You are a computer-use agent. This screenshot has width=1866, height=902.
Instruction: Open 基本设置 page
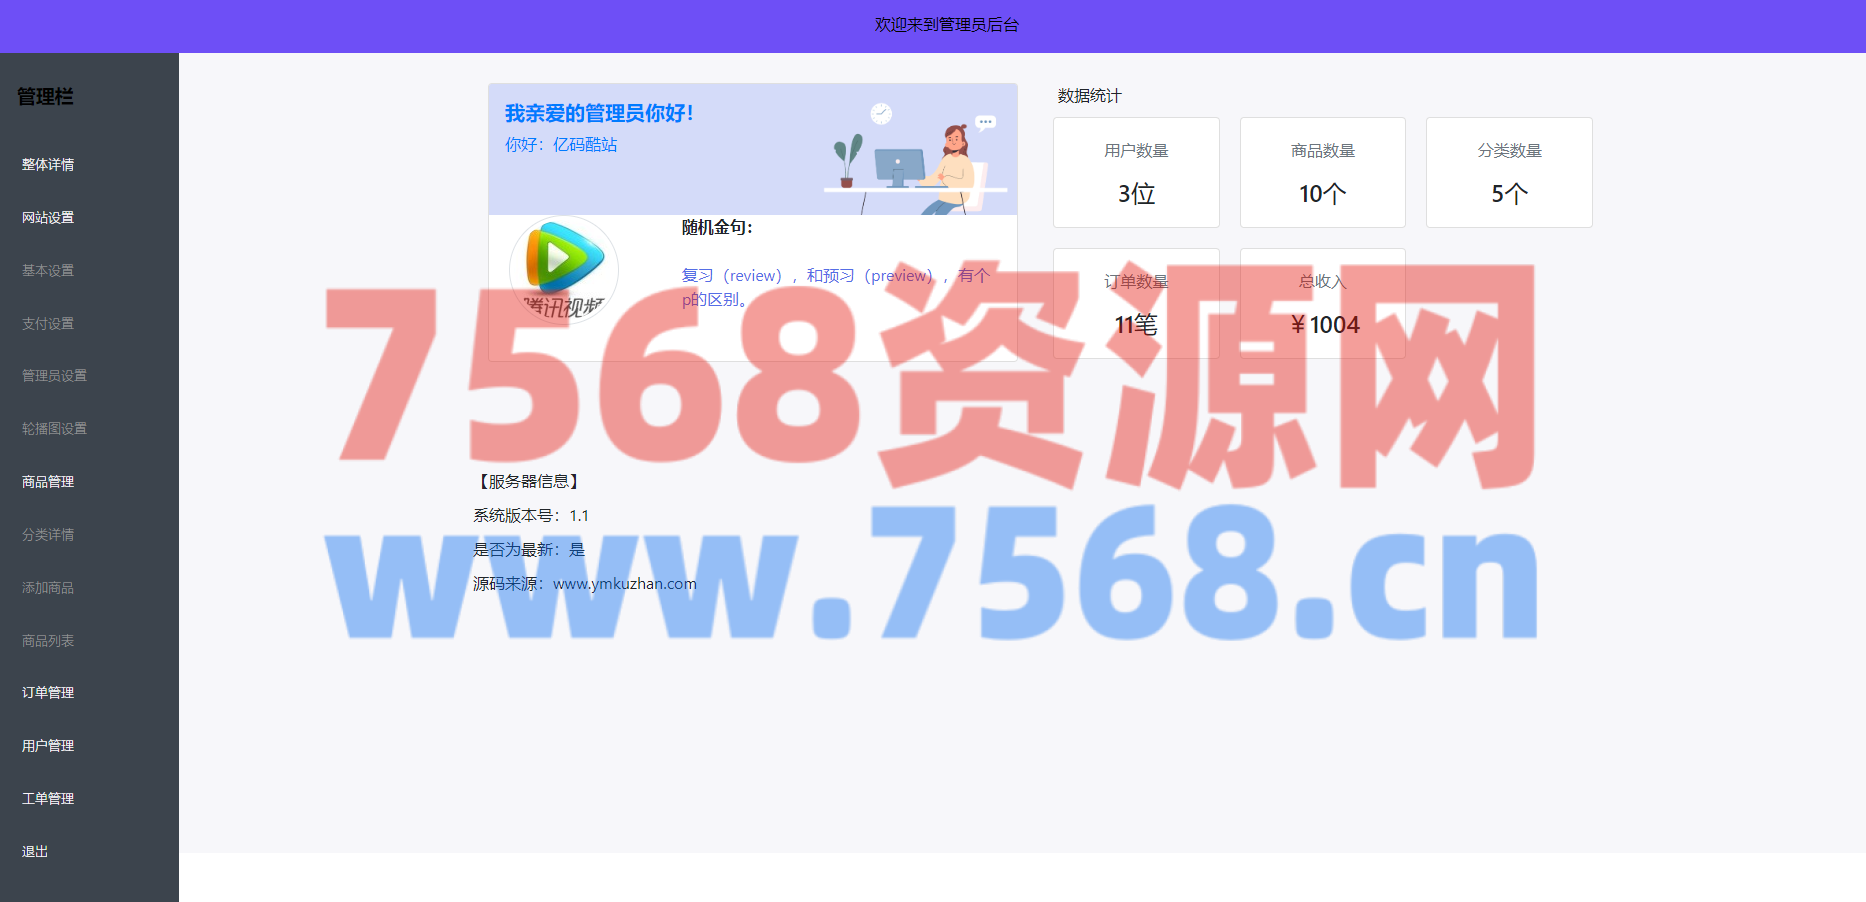click(48, 271)
